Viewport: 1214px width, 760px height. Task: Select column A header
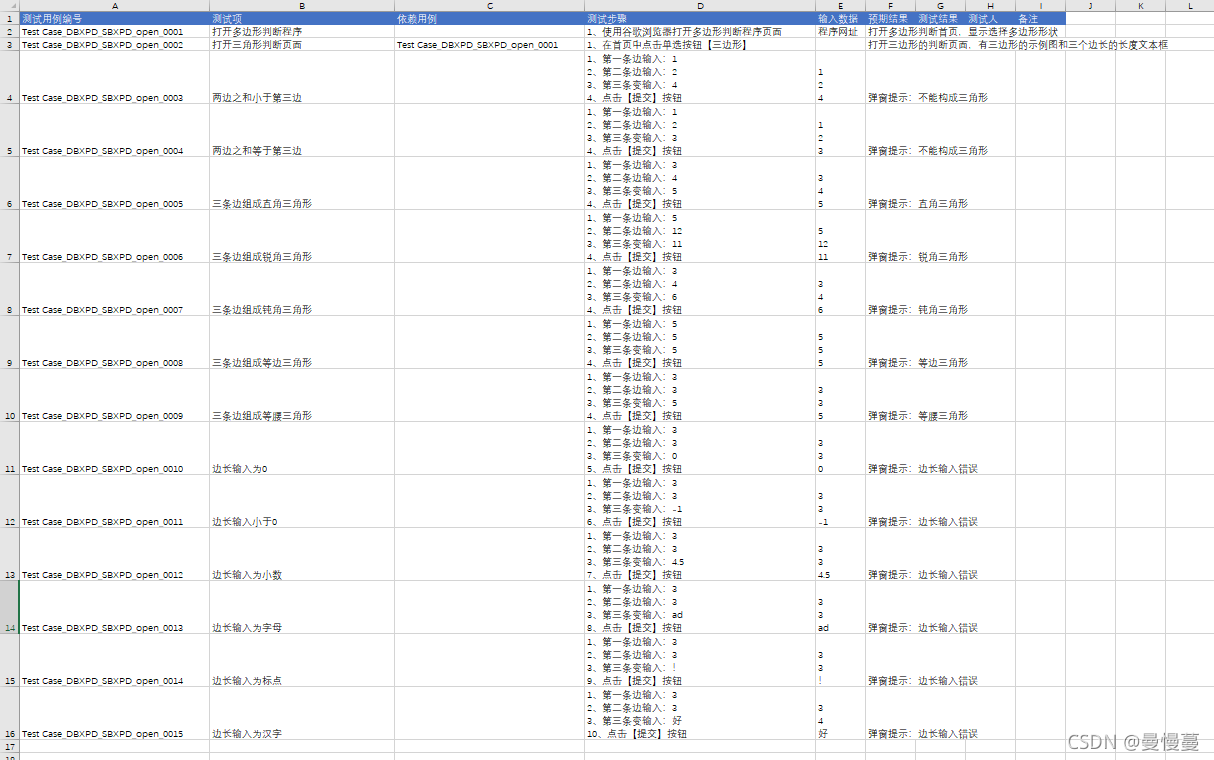pyautogui.click(x=115, y=6)
